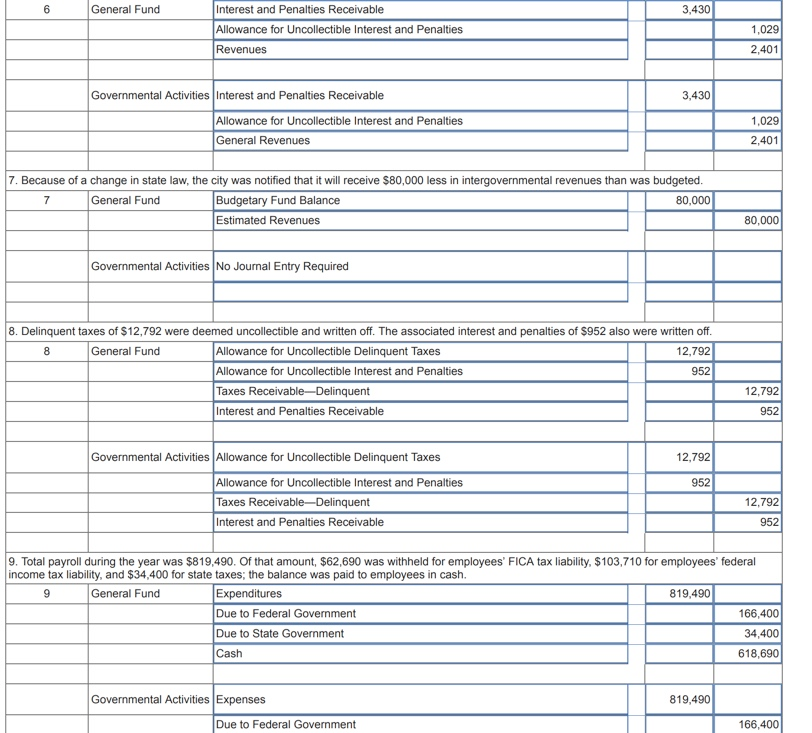Click the Cash account field in entry 9
The width and height of the screenshot is (812, 733).
pyautogui.click(x=420, y=654)
